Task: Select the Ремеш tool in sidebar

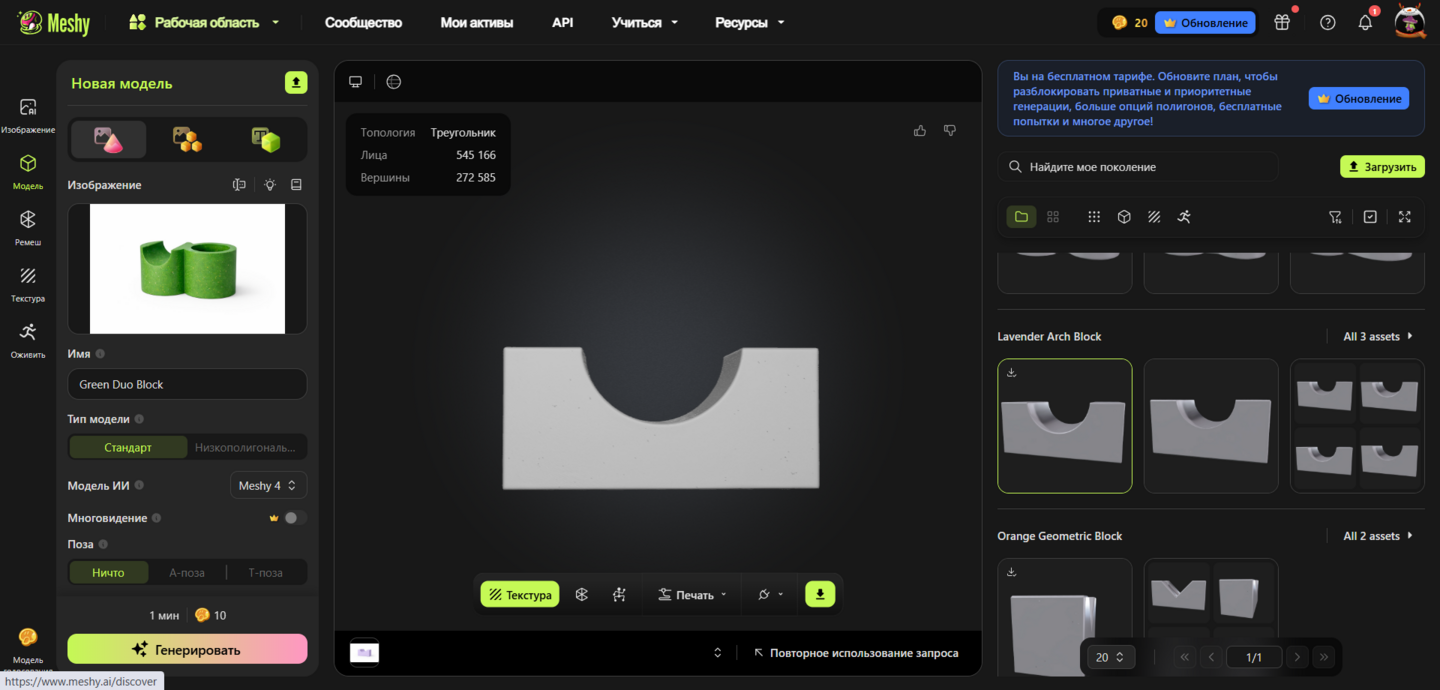Action: tap(28, 227)
